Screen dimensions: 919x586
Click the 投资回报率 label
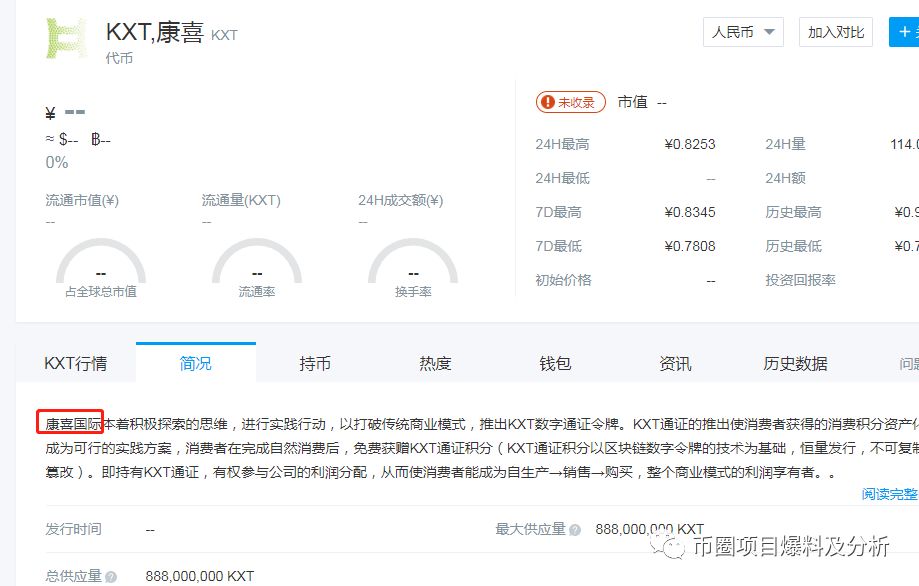(x=800, y=280)
